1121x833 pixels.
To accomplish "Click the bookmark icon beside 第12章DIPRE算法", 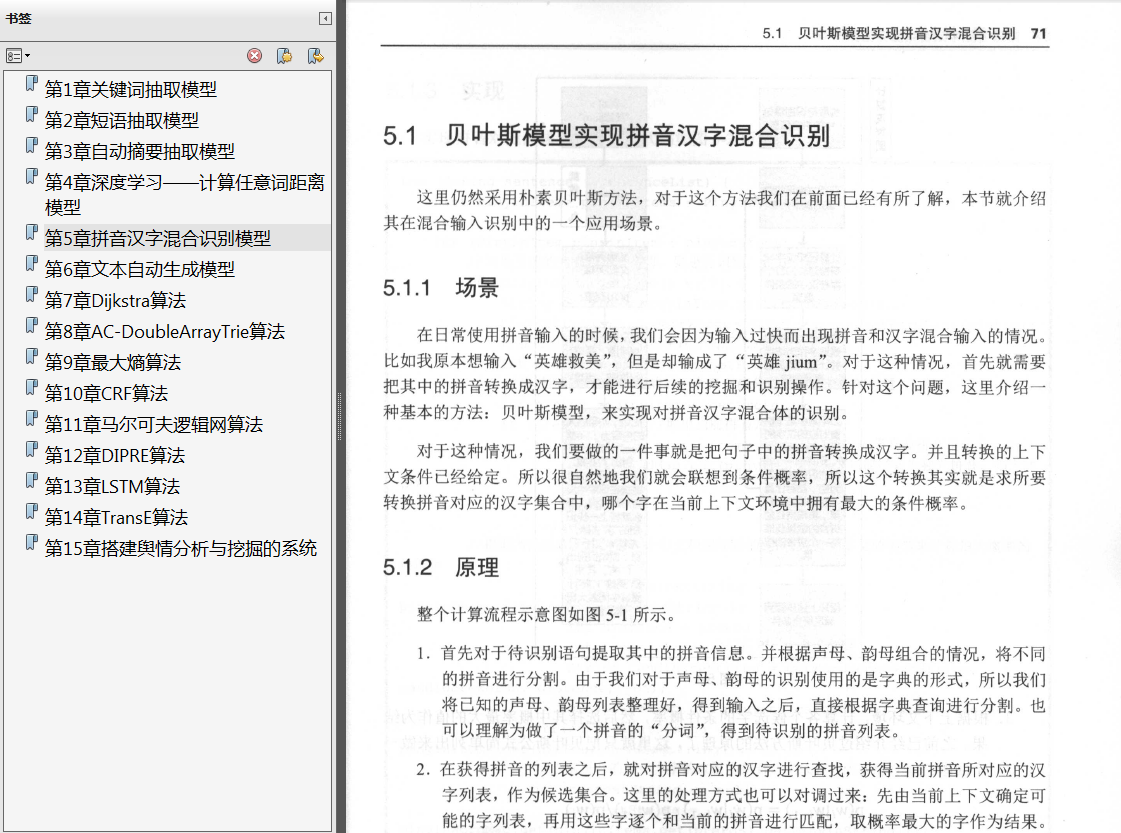I will (x=31, y=449).
